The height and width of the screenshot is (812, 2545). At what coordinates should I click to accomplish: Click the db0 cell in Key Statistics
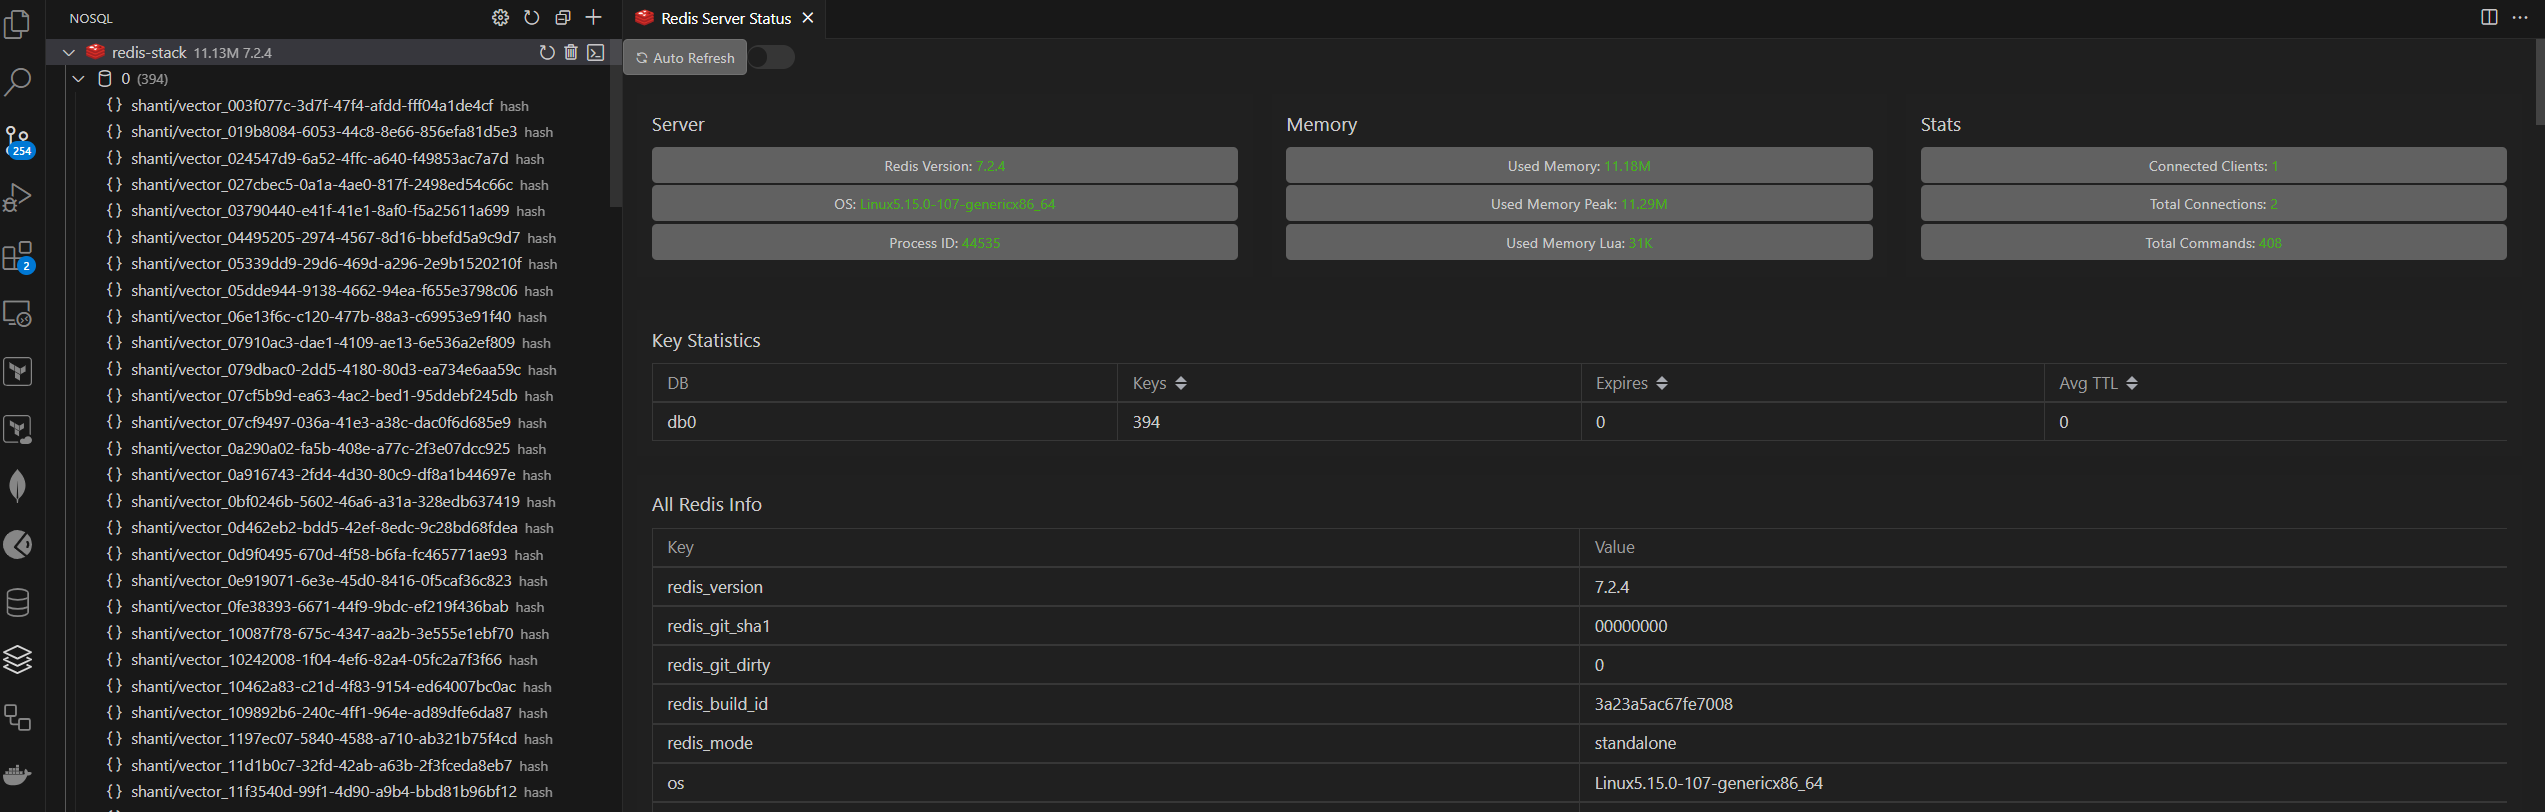[884, 422]
